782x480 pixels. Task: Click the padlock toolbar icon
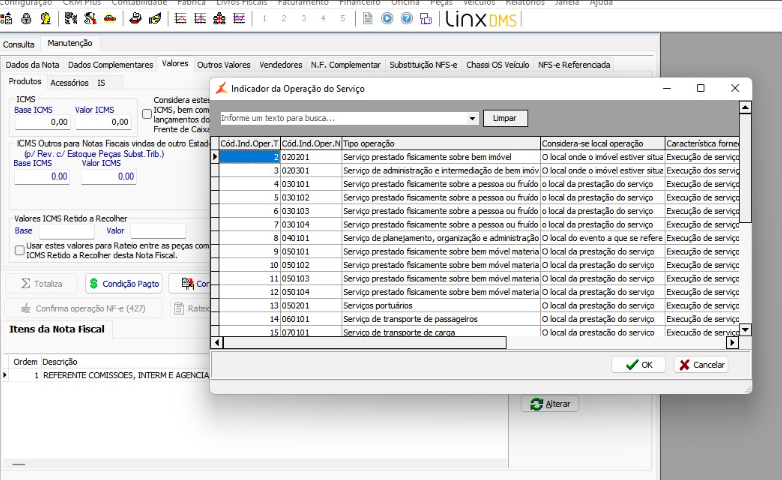(x=26, y=19)
